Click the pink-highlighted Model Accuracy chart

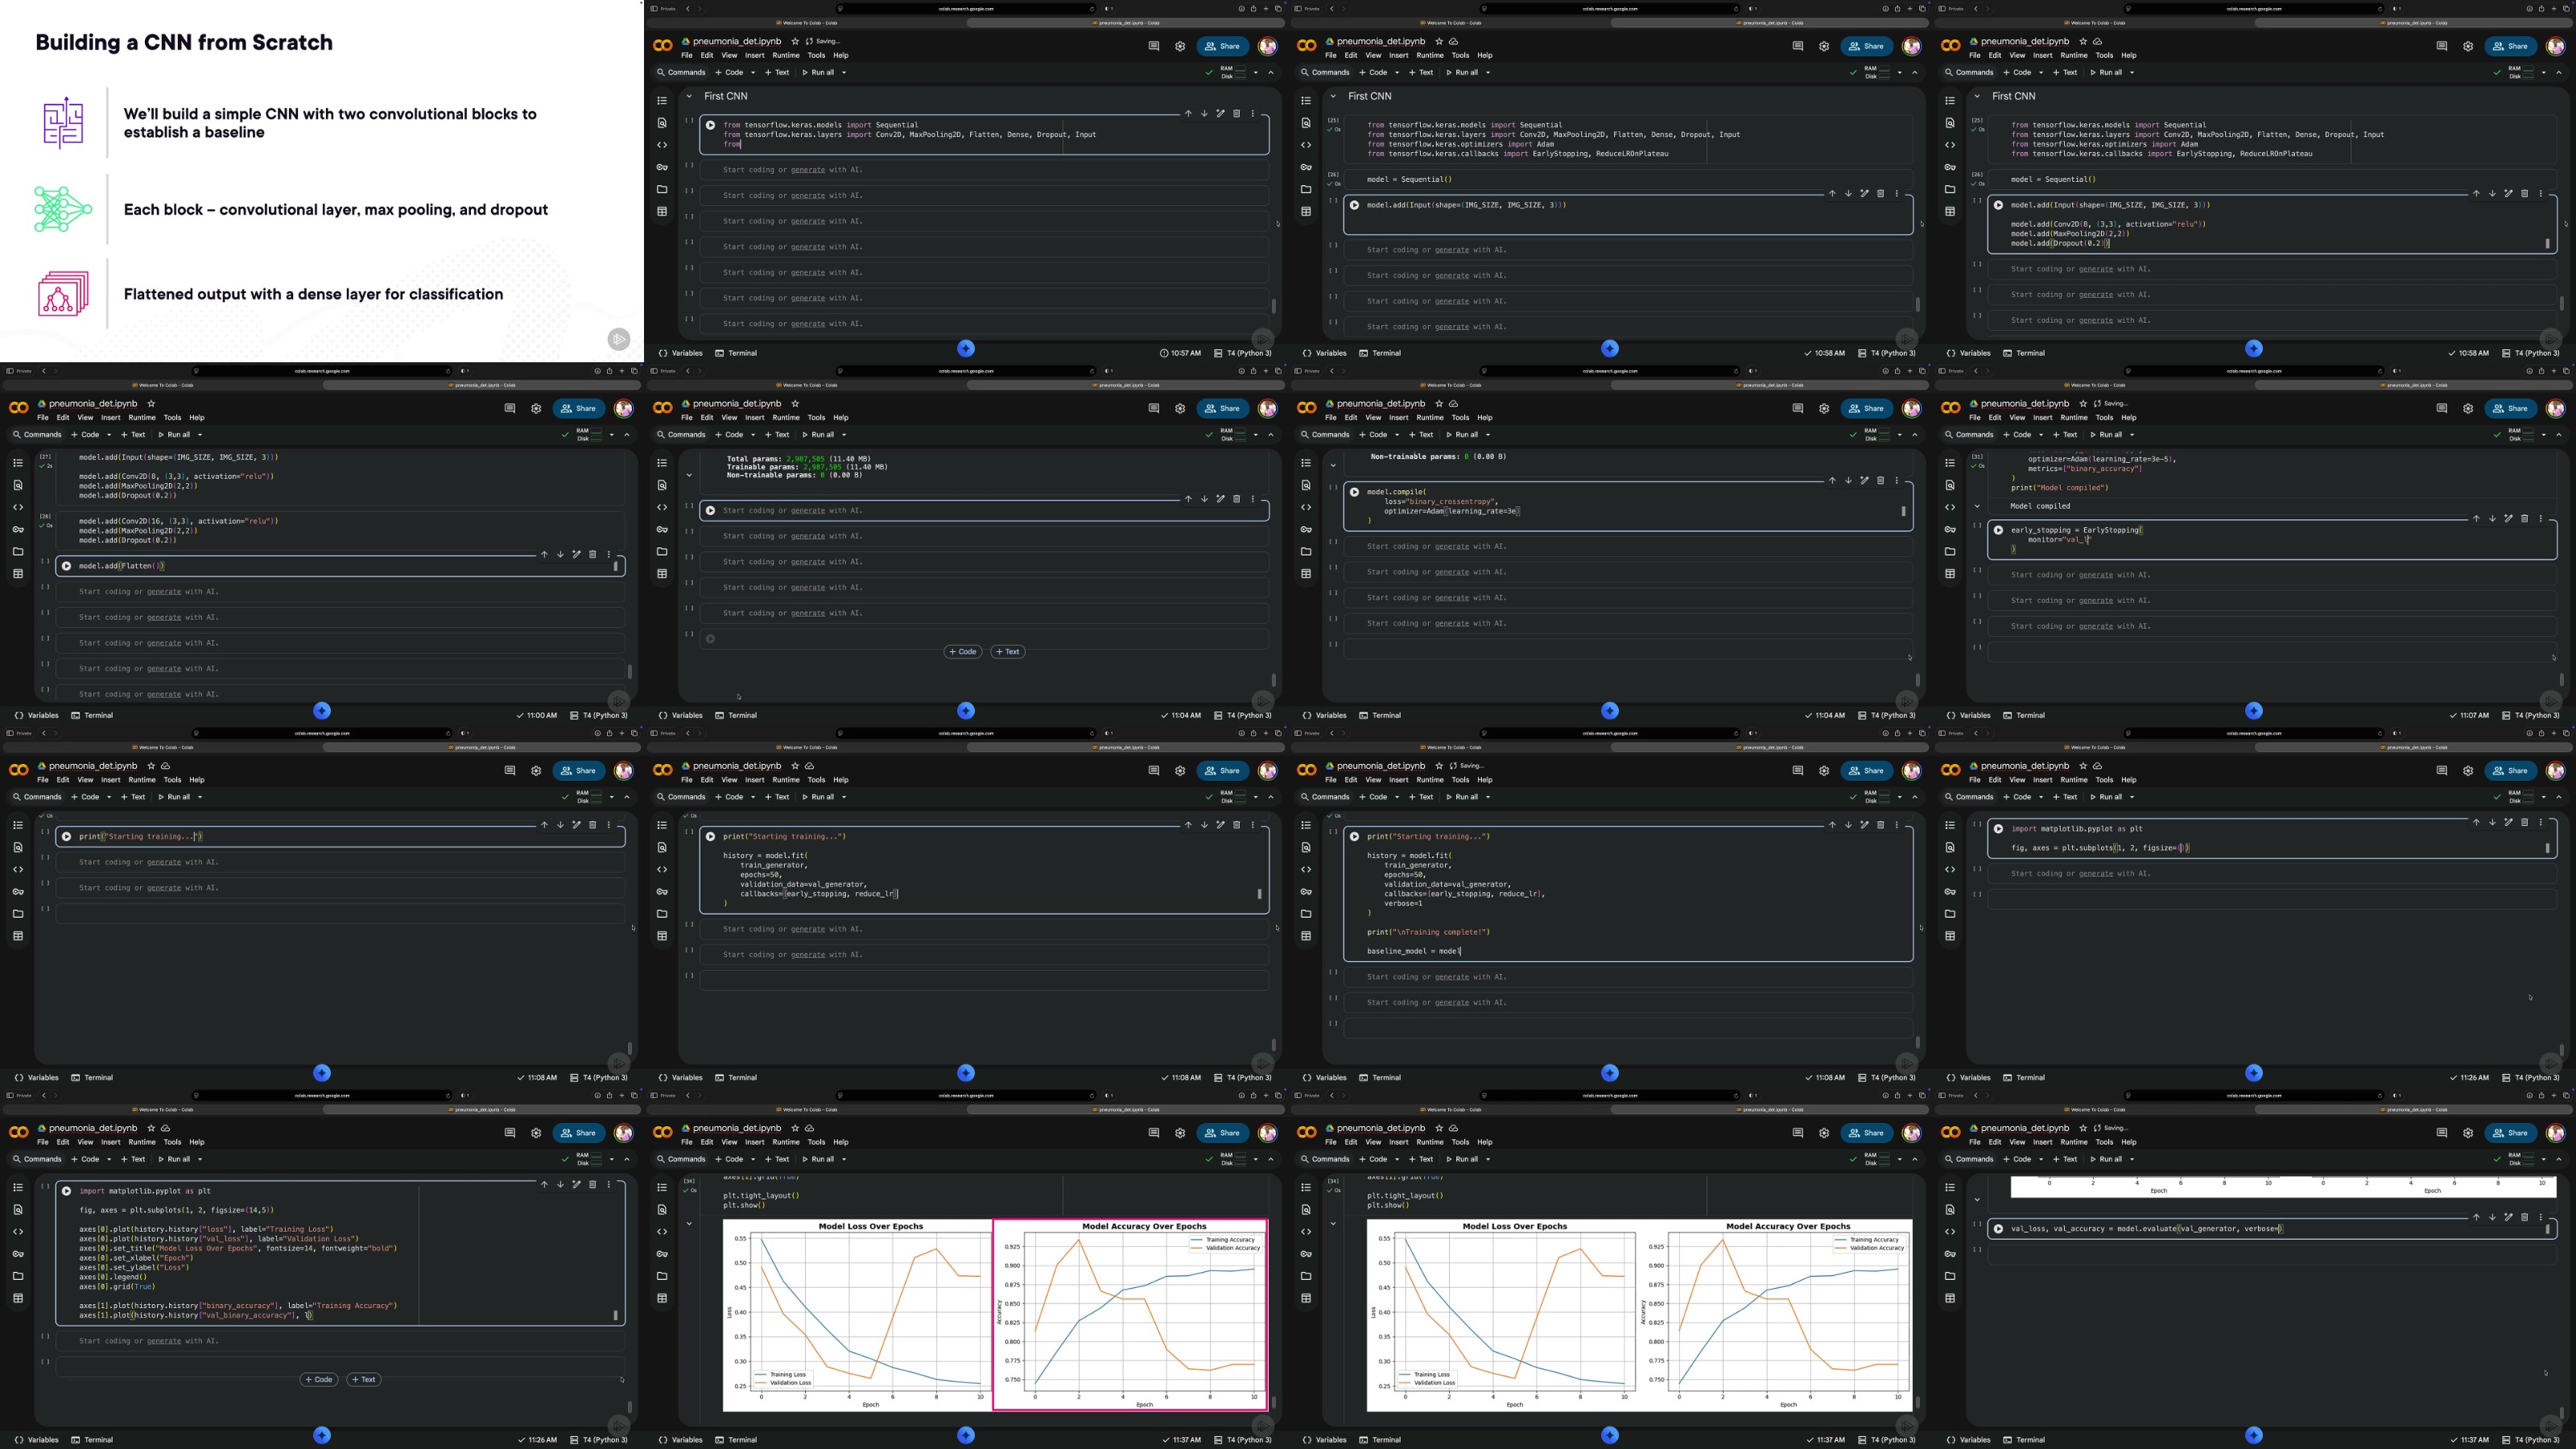[x=1131, y=1314]
